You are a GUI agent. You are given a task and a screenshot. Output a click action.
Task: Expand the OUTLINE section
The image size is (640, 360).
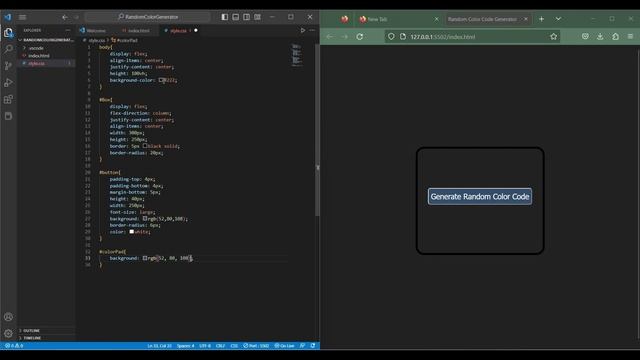(x=46, y=331)
